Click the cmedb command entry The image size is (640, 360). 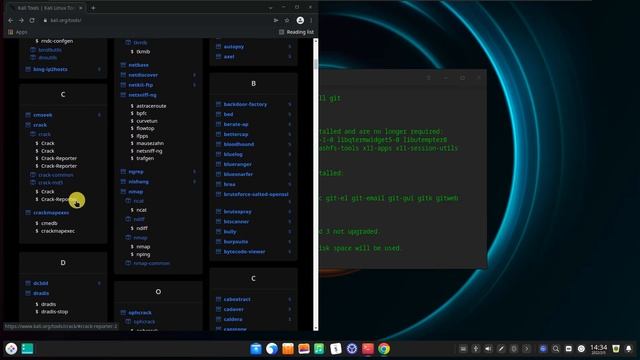(49, 223)
